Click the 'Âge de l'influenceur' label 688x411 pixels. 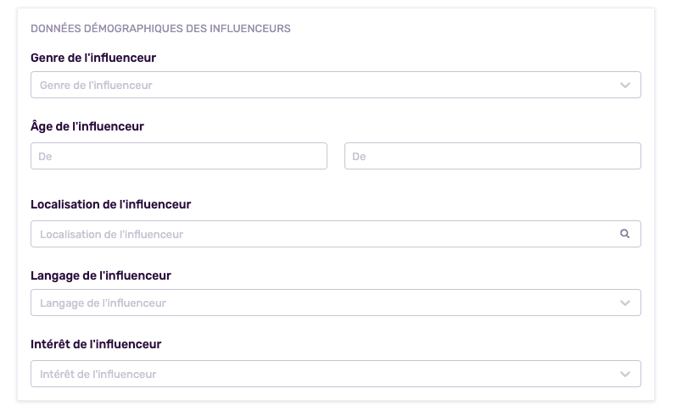click(87, 126)
